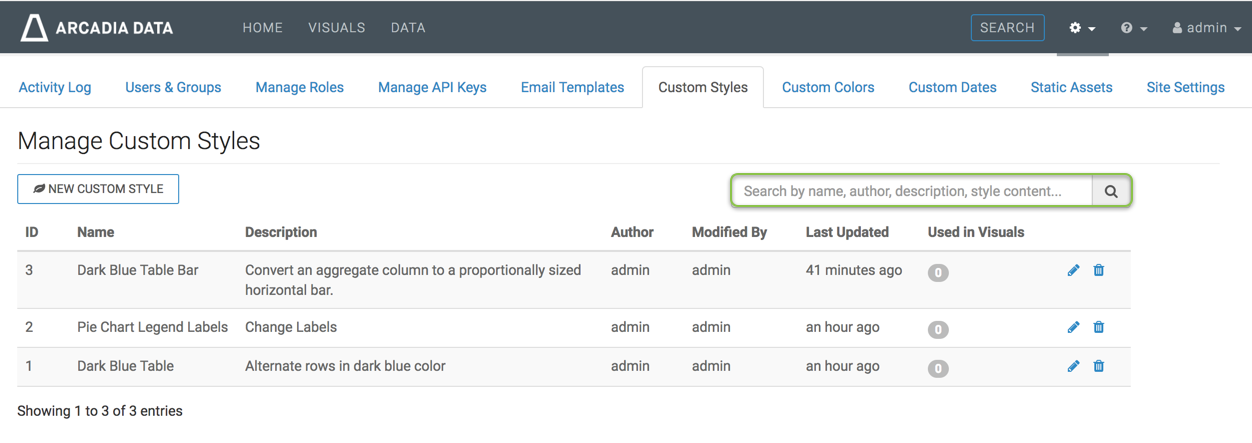
Task: Click pencil icon for Dark Blue Table
Action: (x=1073, y=366)
